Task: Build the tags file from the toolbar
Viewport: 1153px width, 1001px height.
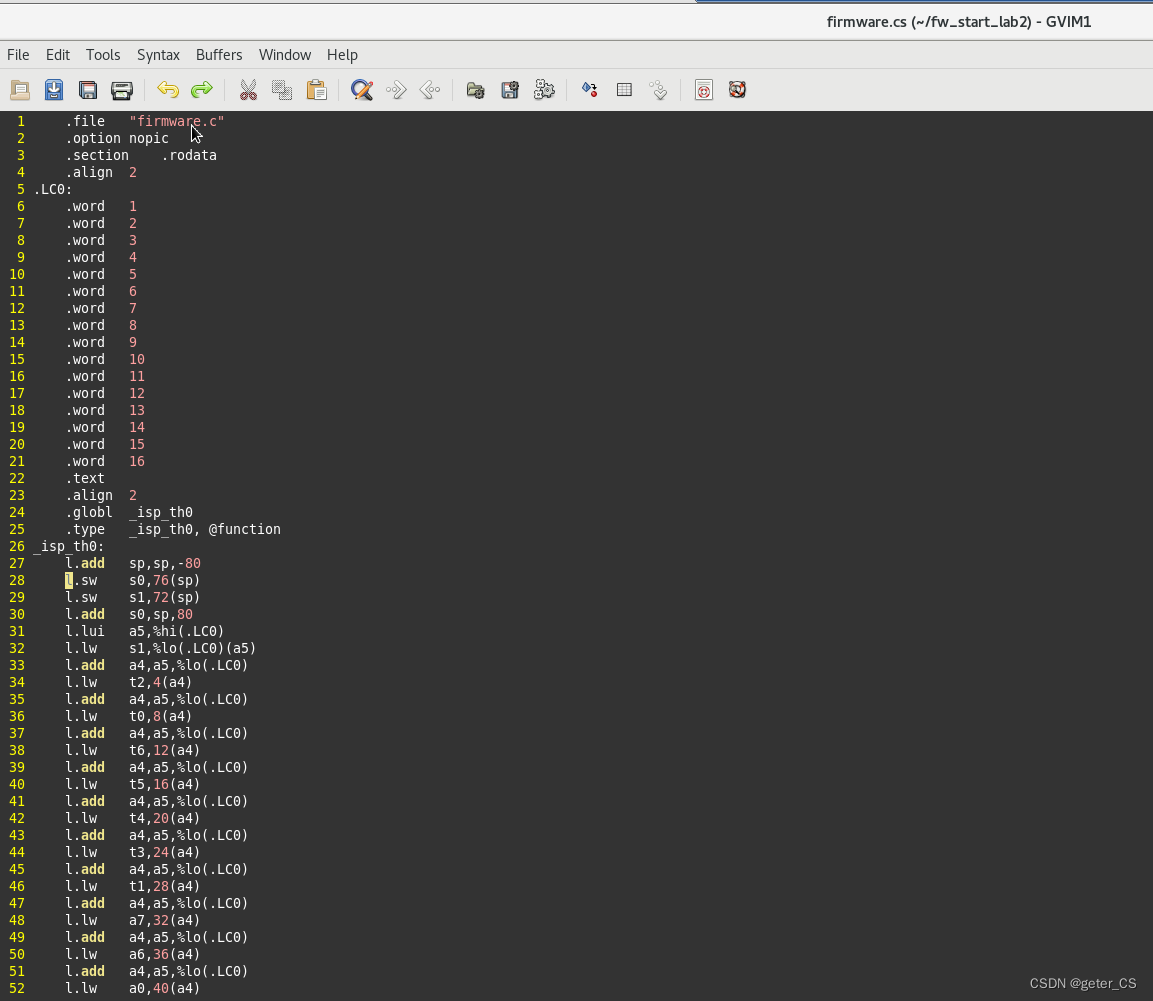Action: [624, 90]
